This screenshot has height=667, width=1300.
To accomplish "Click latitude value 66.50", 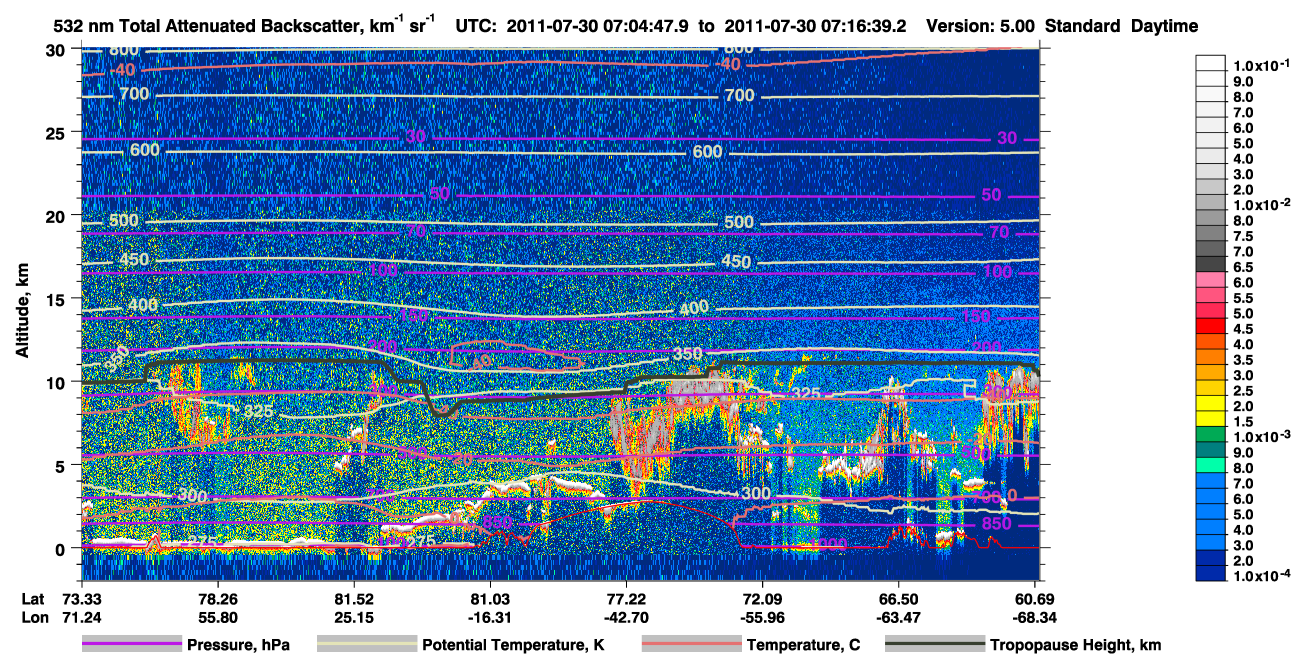I will 899,598.
